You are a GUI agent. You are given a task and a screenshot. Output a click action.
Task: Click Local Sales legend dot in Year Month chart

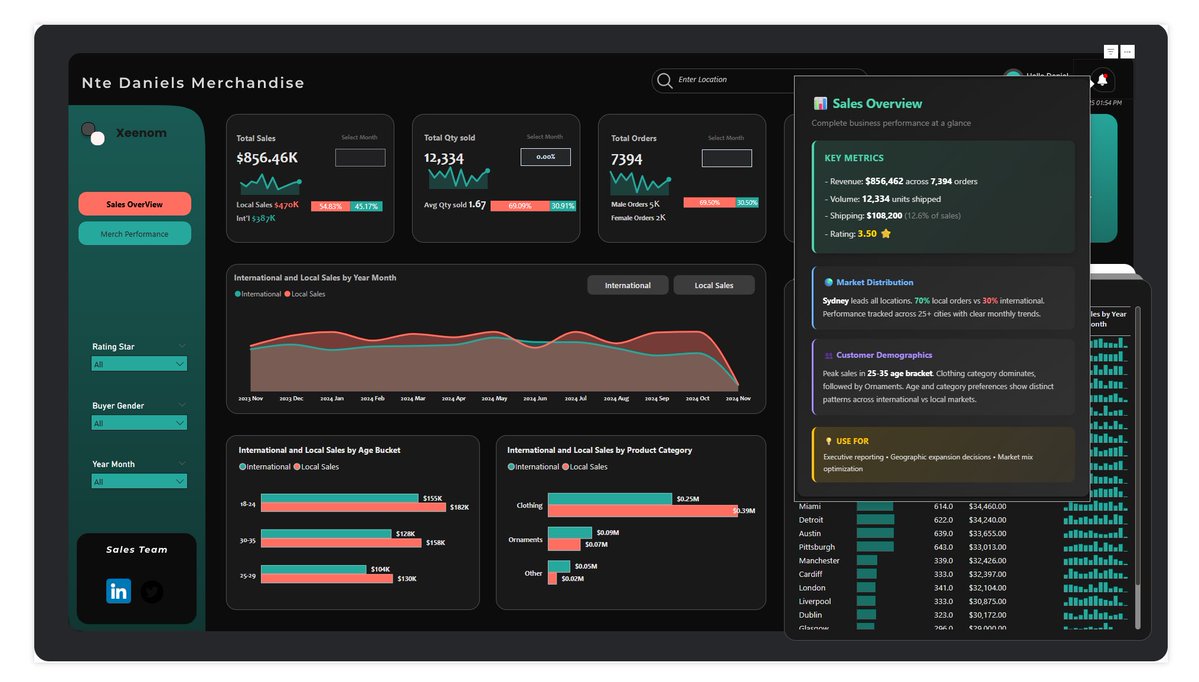pyautogui.click(x=288, y=294)
